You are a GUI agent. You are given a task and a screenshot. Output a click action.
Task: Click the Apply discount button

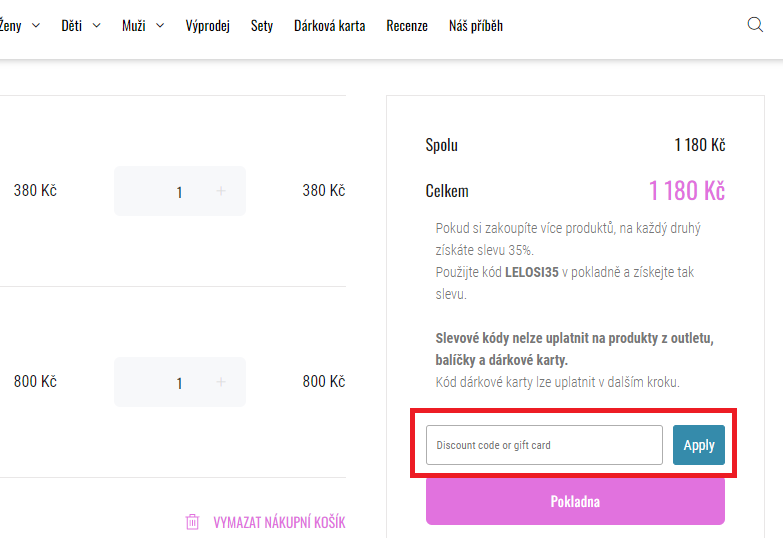pyautogui.click(x=699, y=445)
